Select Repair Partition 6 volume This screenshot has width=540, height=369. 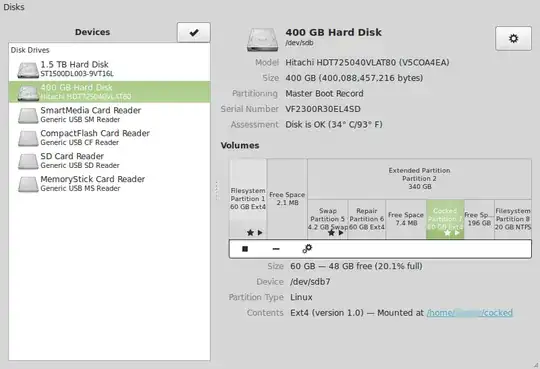[x=367, y=219]
